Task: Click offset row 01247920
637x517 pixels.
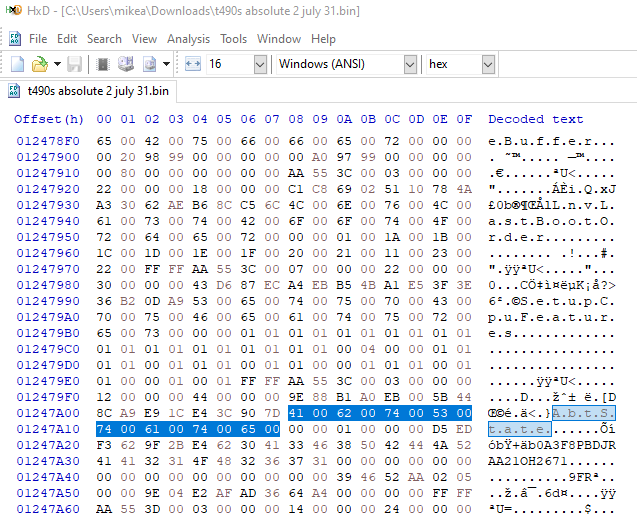Action: 48,189
